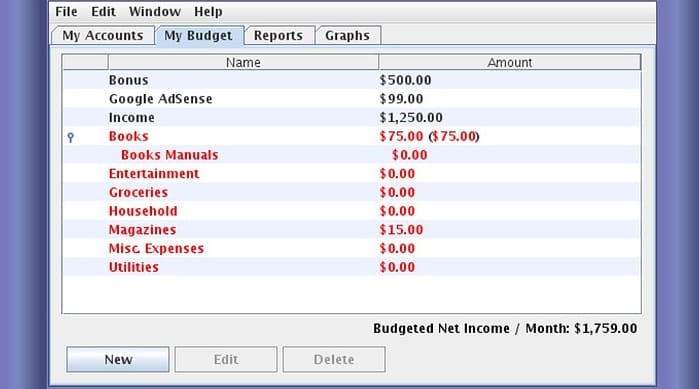
Task: Click the Entertainment $0.00 amount
Action: [x=397, y=174]
